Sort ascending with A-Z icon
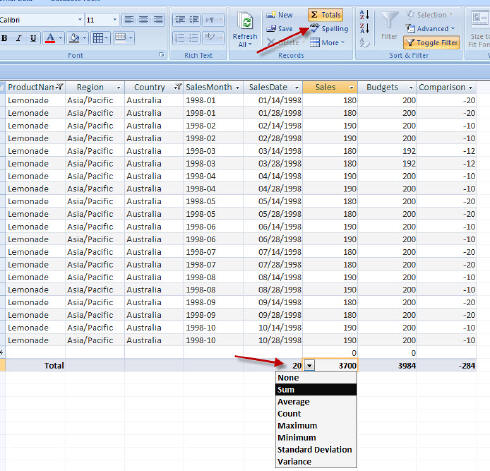This screenshot has height=471, width=490. click(x=364, y=15)
